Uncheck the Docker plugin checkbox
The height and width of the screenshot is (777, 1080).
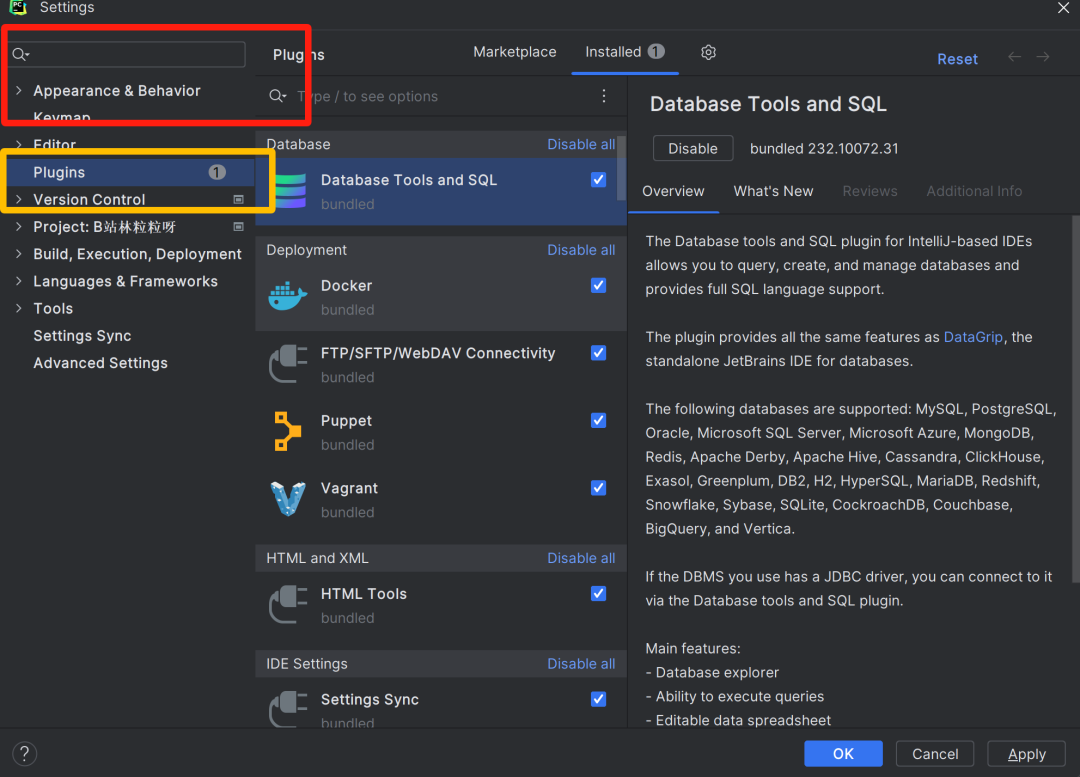coord(599,285)
